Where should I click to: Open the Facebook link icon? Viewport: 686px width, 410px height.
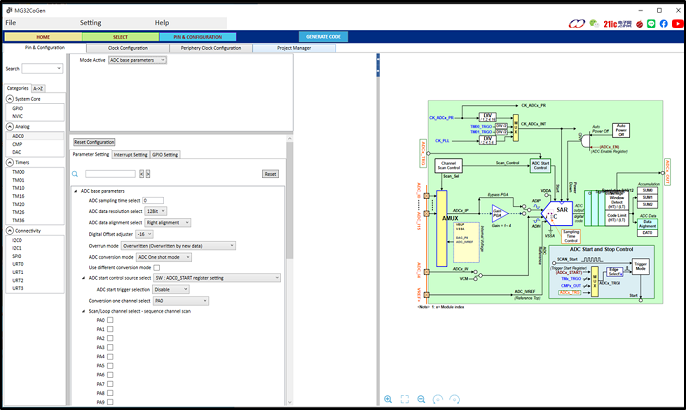663,23
